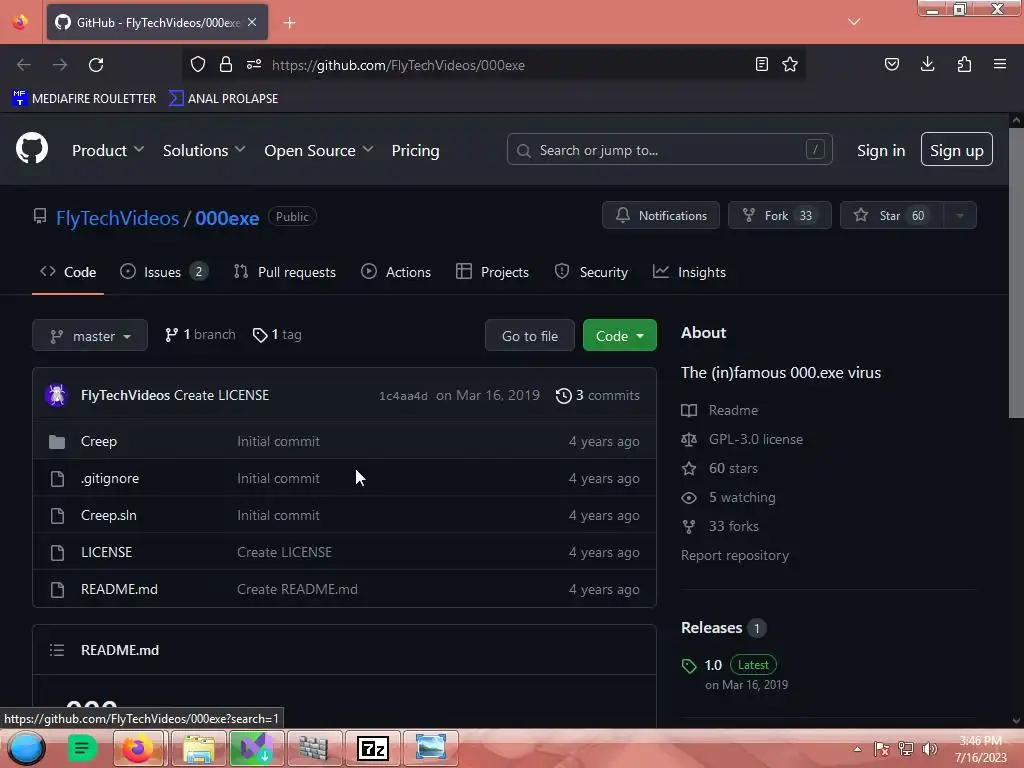Open the green notes taskbar icon
The height and width of the screenshot is (768, 1024).
tap(82, 748)
